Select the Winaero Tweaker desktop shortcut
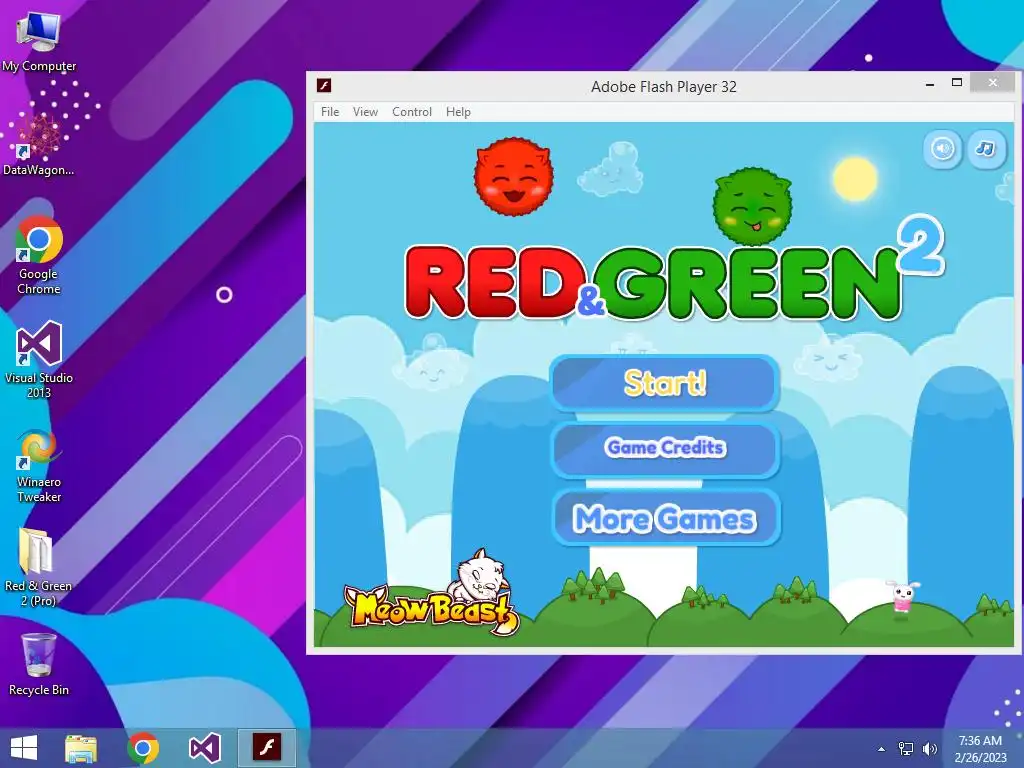The image size is (1024, 768). pyautogui.click(x=39, y=466)
